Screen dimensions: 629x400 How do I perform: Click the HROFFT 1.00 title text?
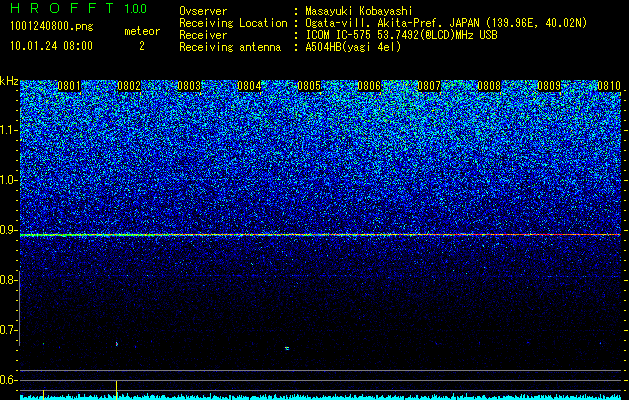78,8
